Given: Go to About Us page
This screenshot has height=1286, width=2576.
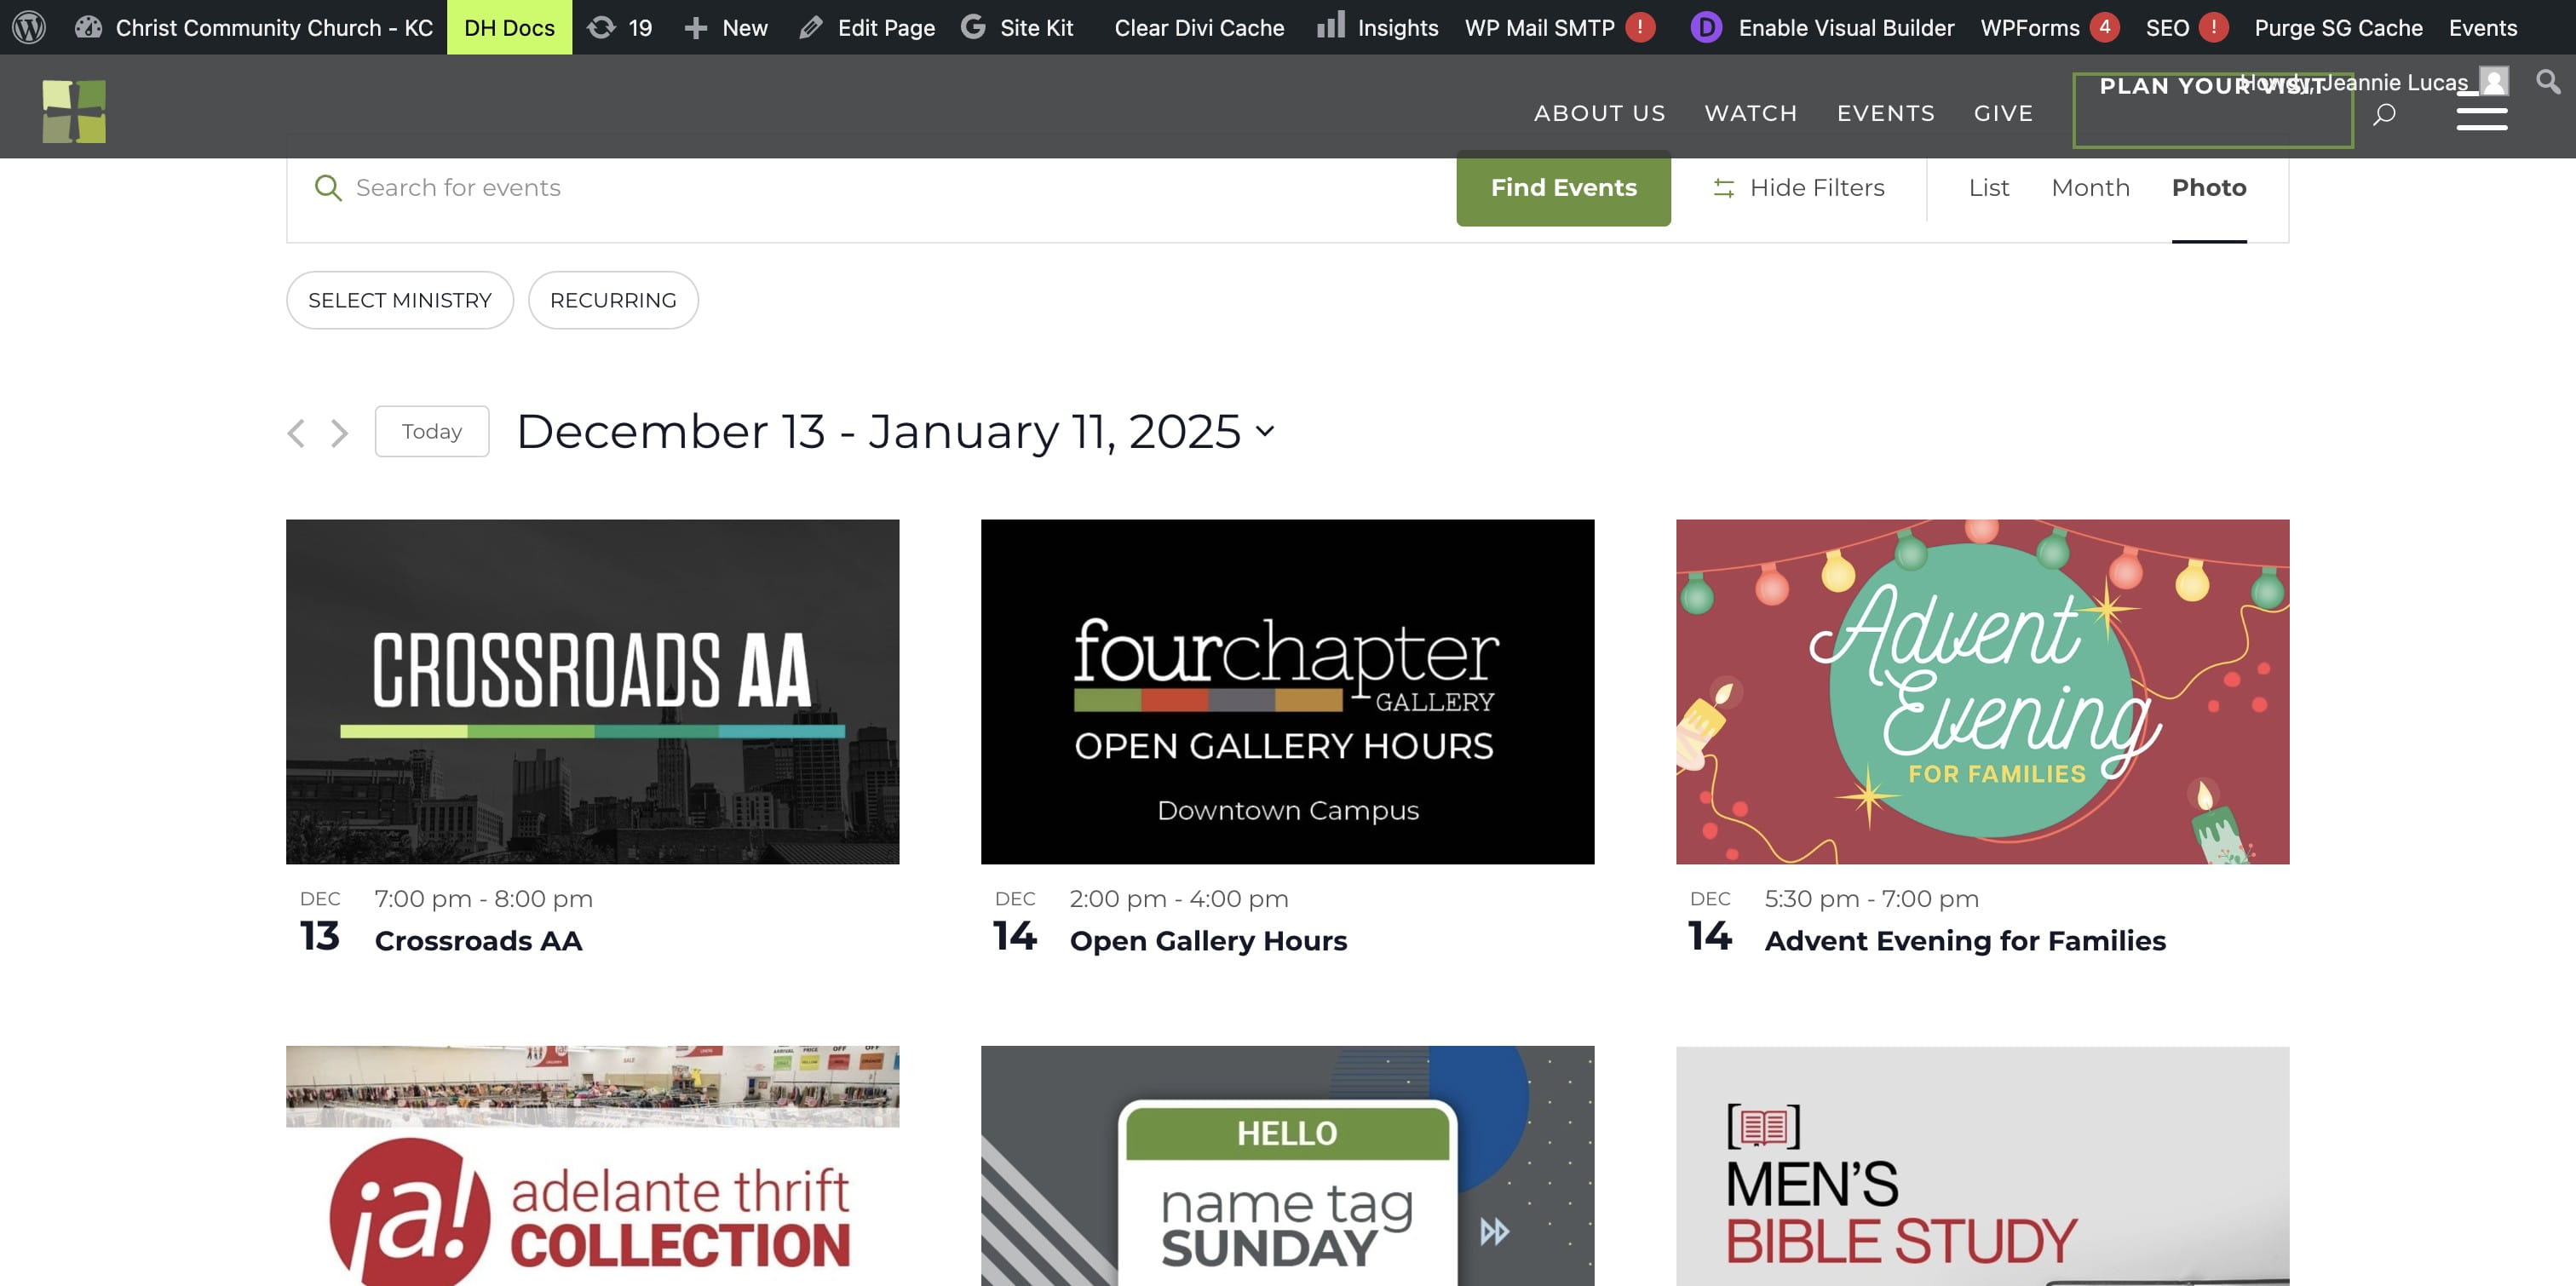Looking at the screenshot, I should pyautogui.click(x=1600, y=113).
